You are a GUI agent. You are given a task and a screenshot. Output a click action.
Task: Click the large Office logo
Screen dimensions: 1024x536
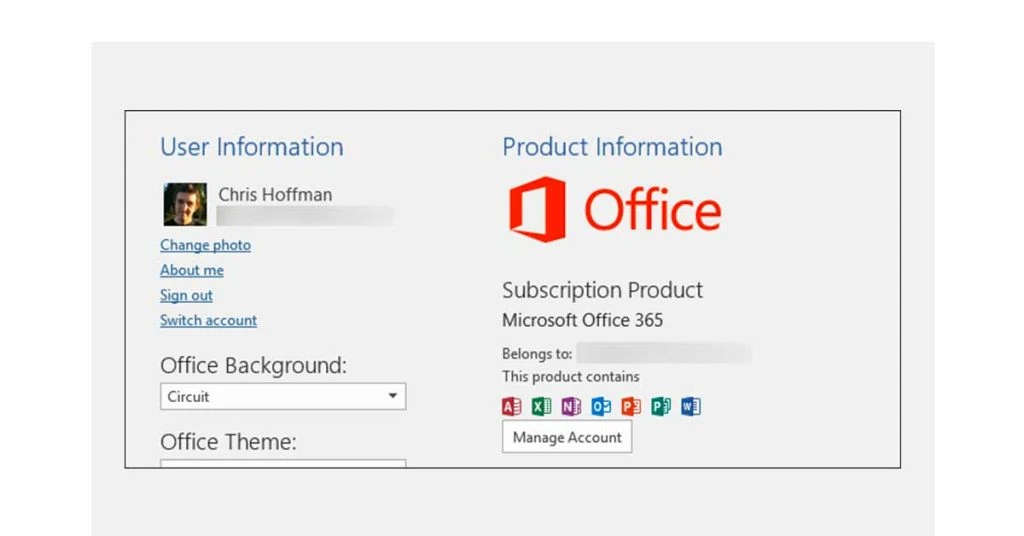[614, 210]
